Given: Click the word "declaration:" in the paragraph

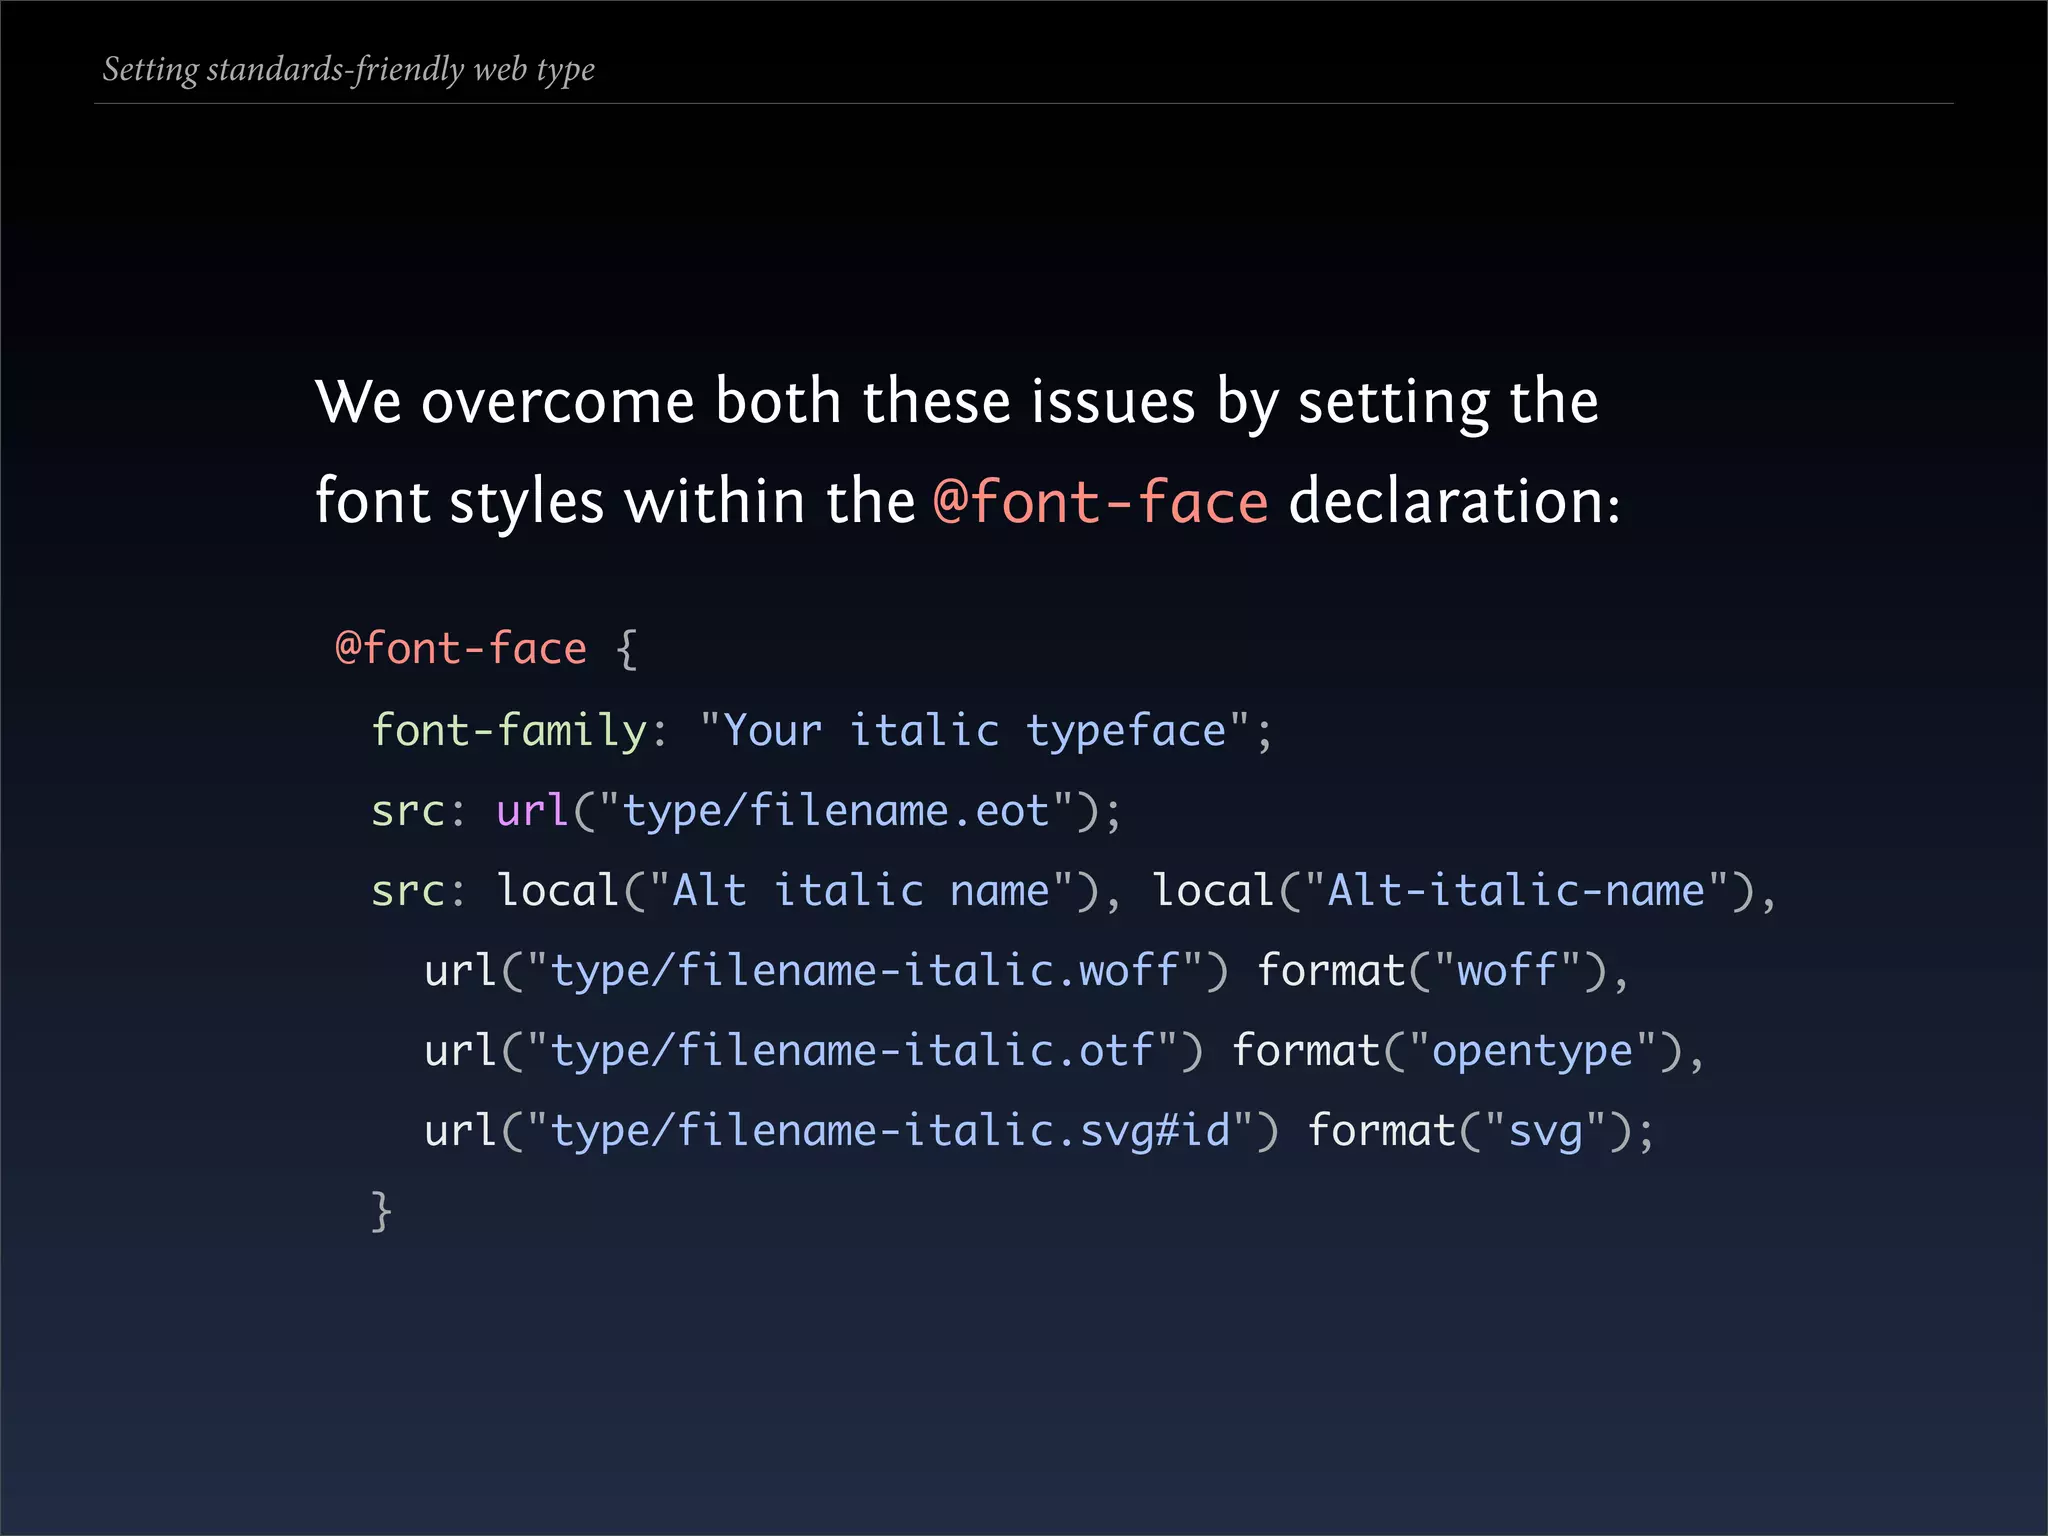Looking at the screenshot, I should [x=1455, y=501].
